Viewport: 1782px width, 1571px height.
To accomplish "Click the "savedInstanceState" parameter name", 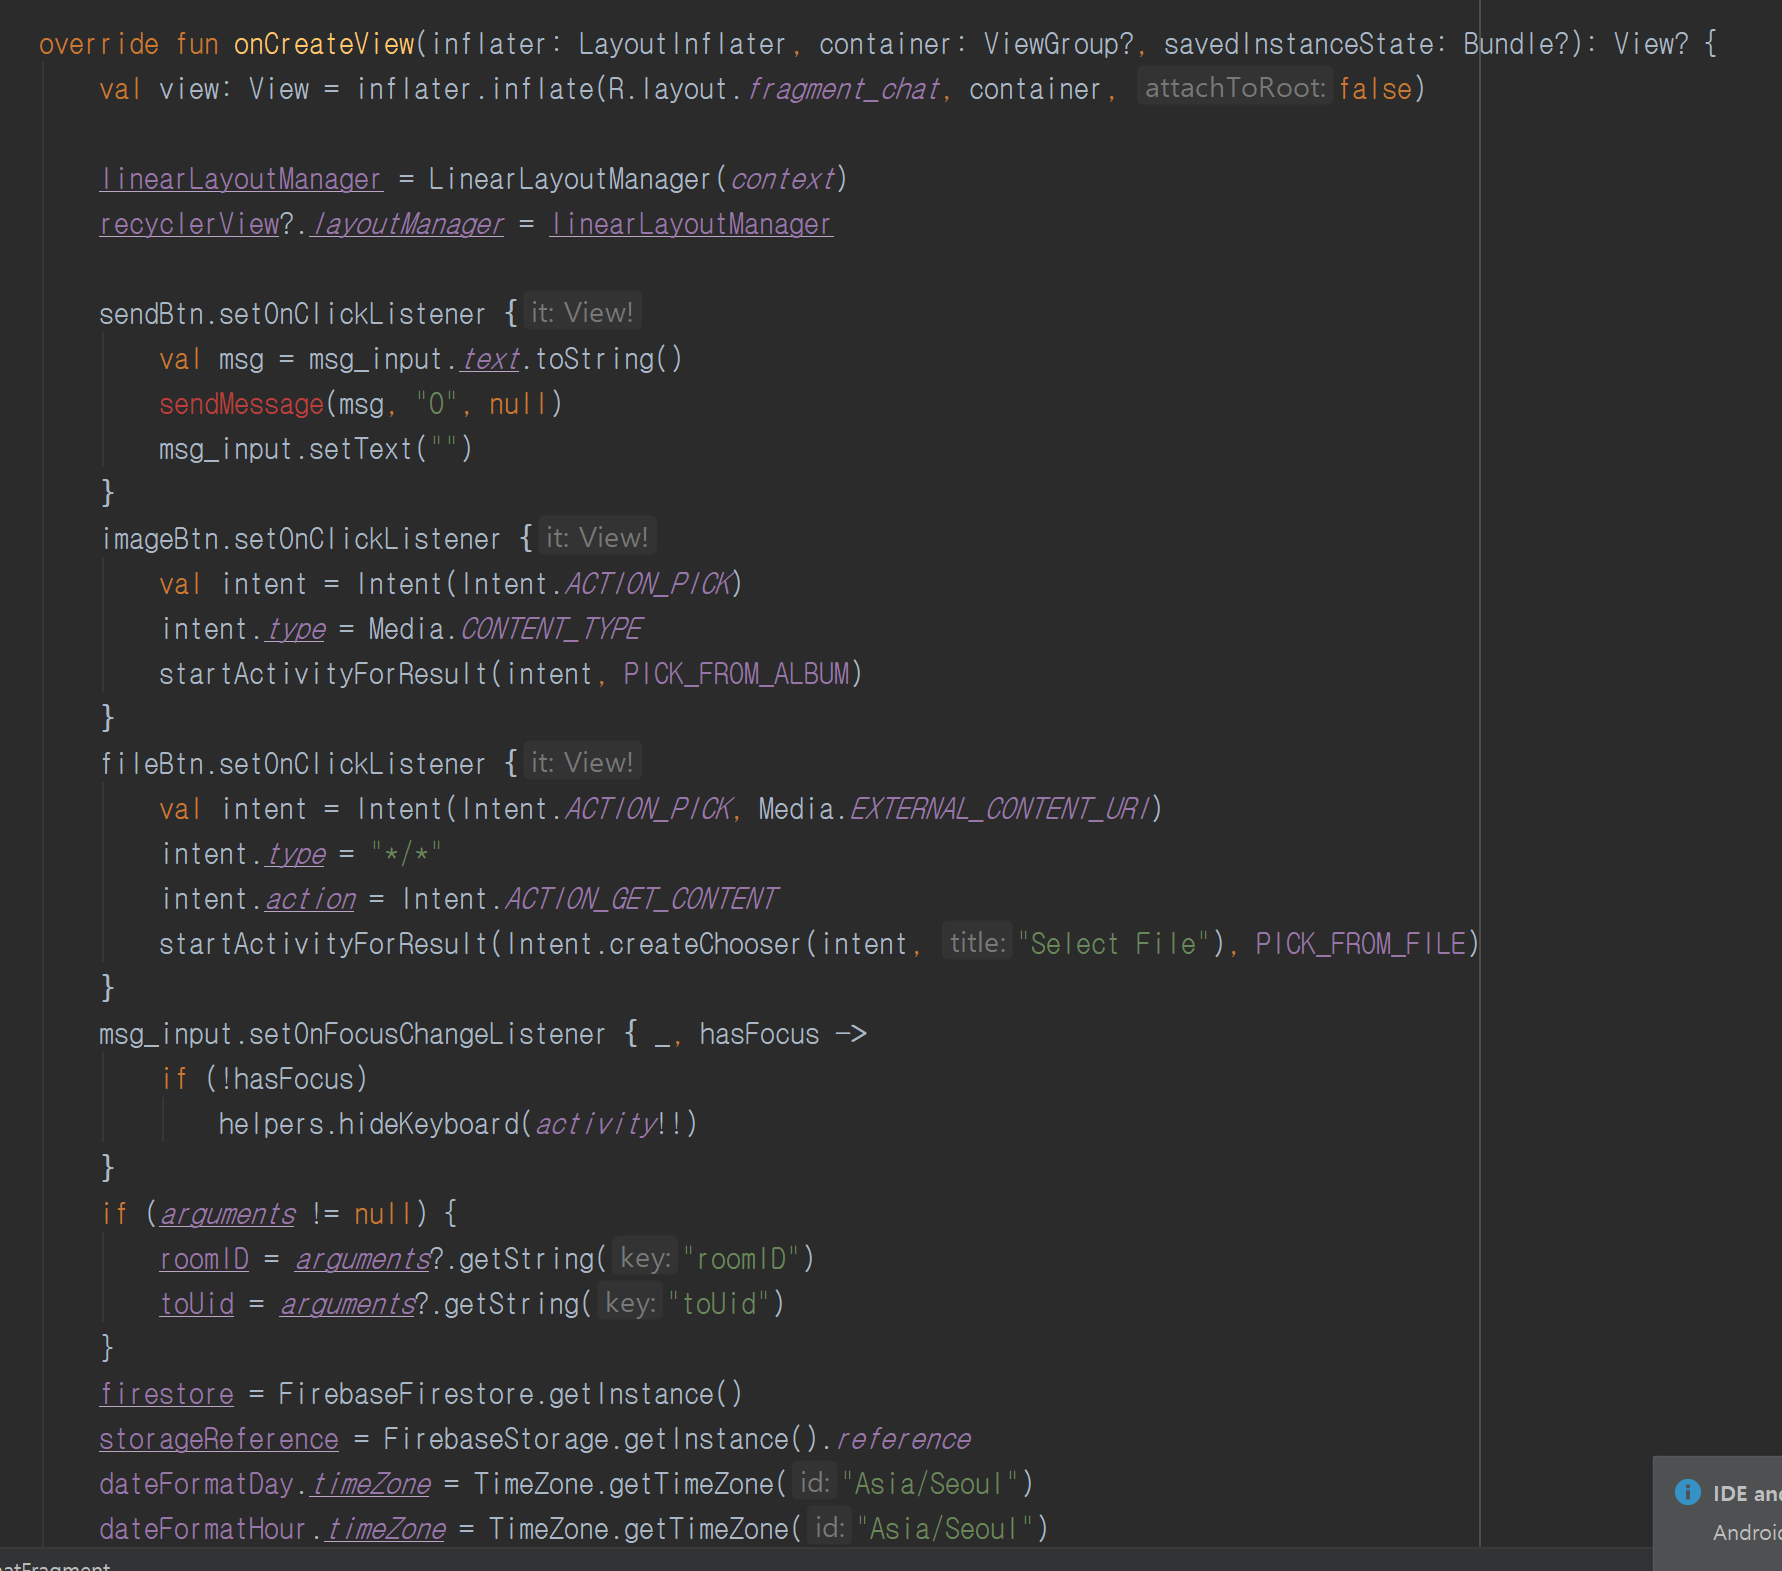I will point(1298,44).
